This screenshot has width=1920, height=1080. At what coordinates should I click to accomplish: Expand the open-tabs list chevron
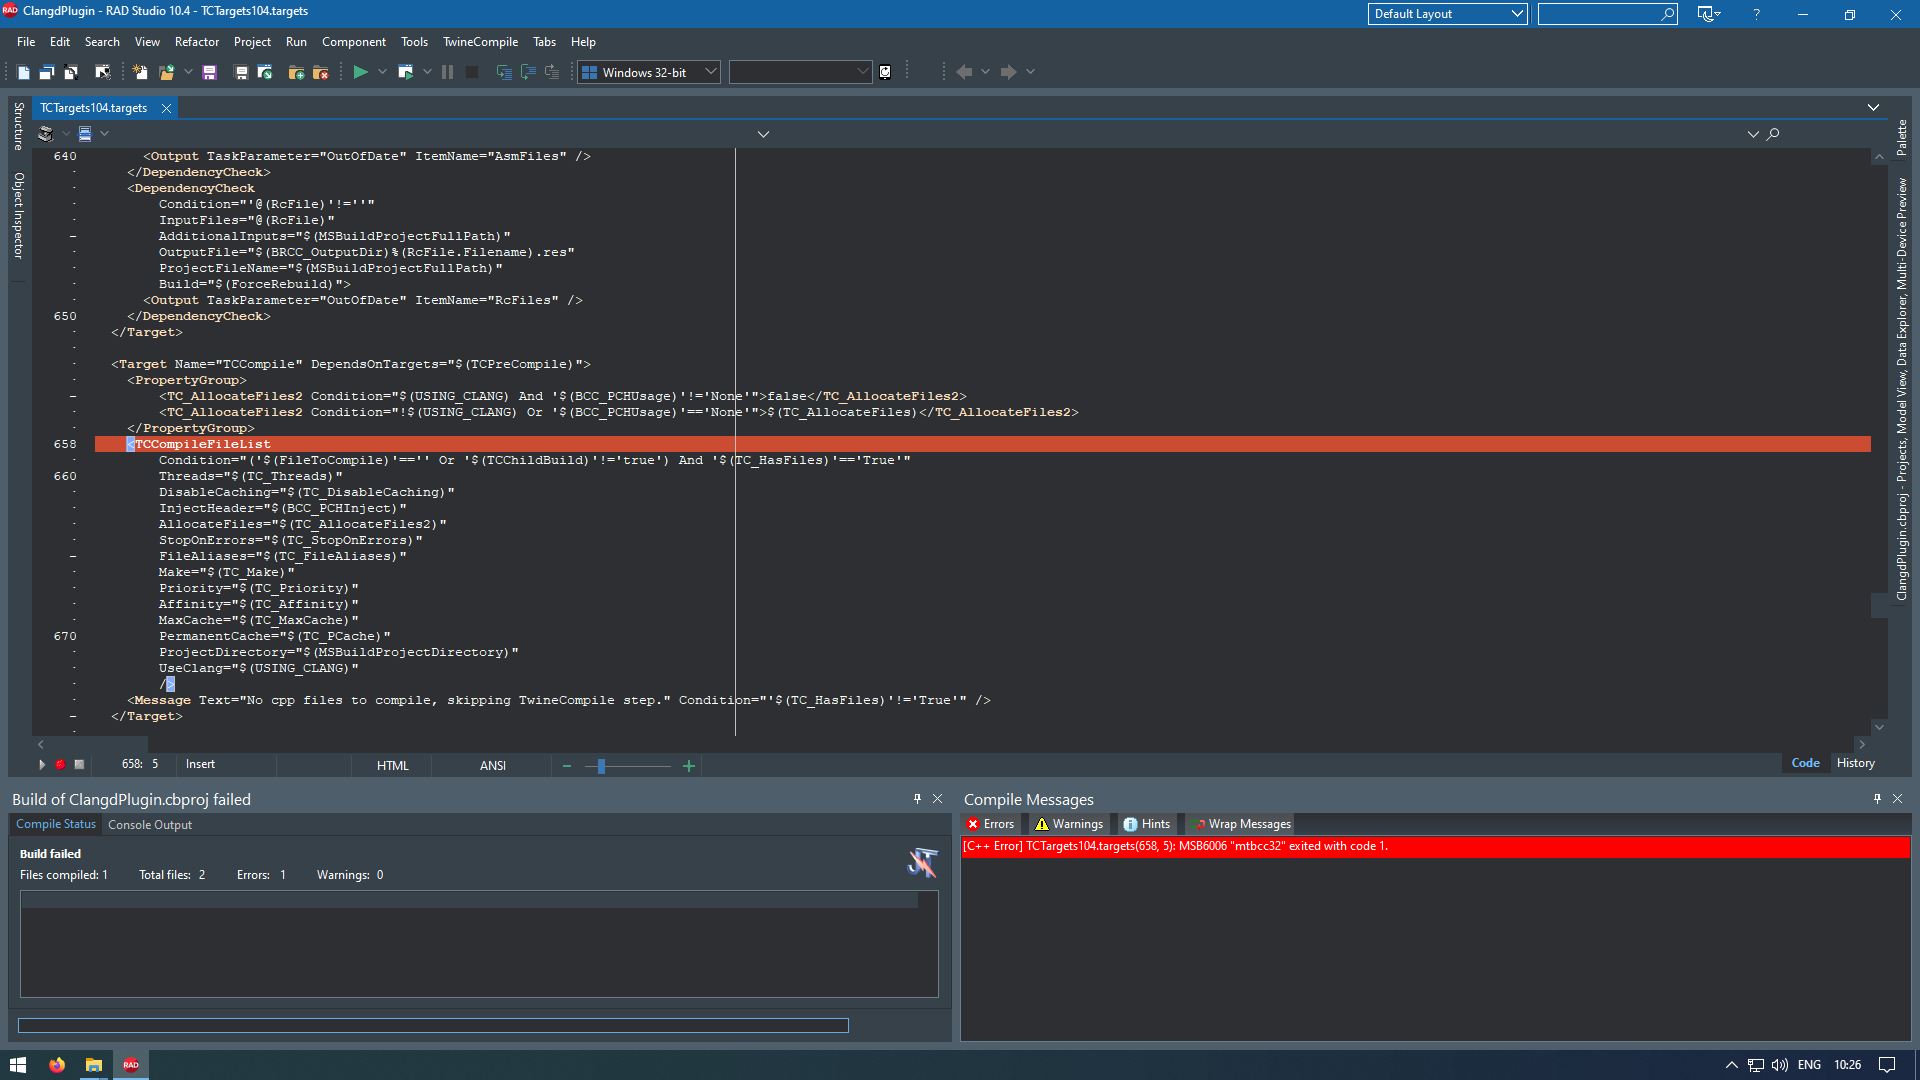pos(1873,108)
